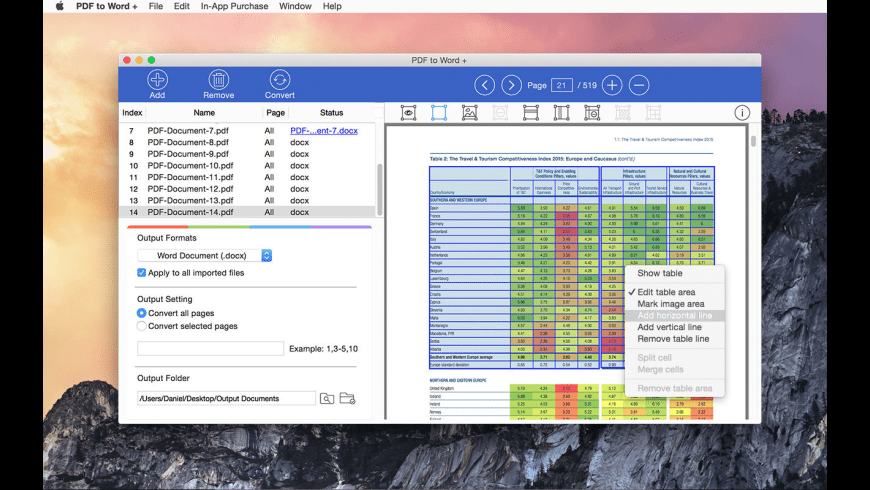Click the Add files icon
The height and width of the screenshot is (490, 870).
click(157, 81)
